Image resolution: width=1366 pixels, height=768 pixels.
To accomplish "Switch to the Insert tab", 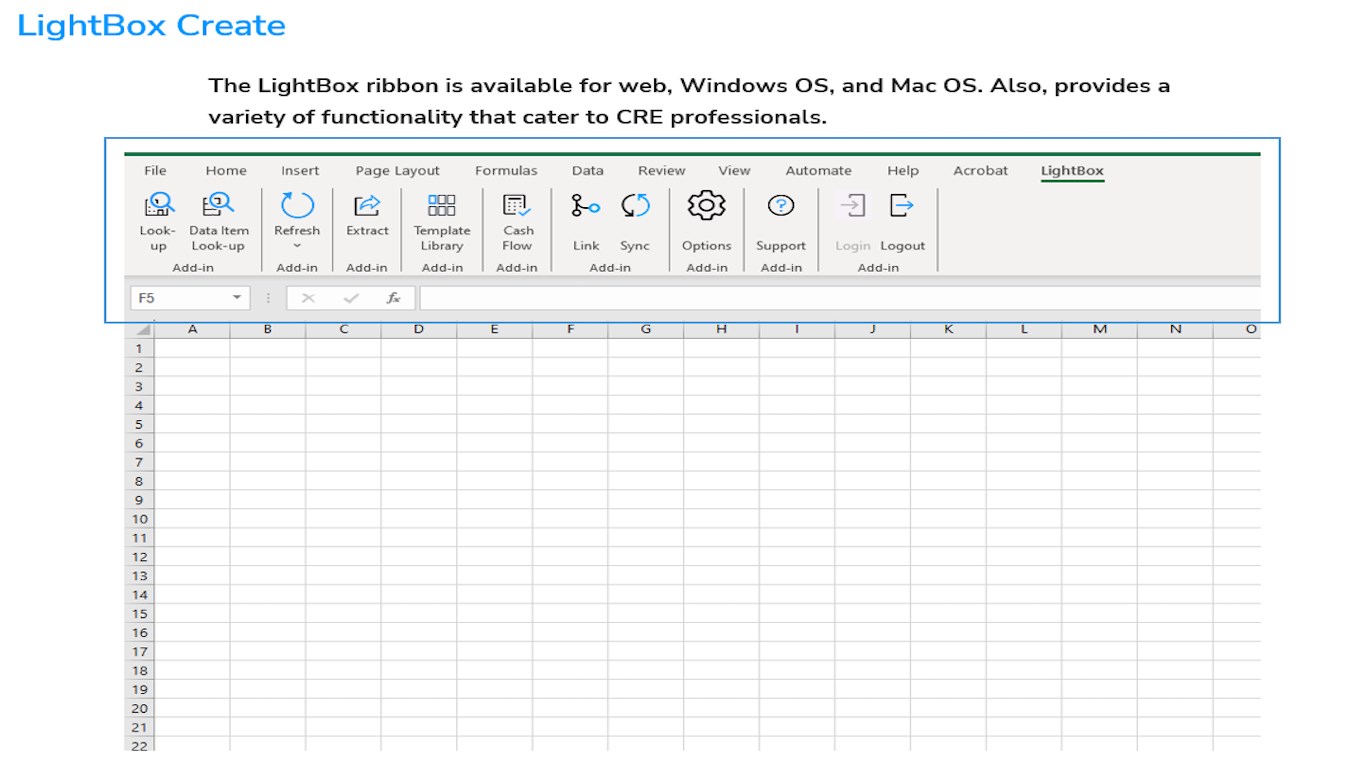I will pos(300,171).
